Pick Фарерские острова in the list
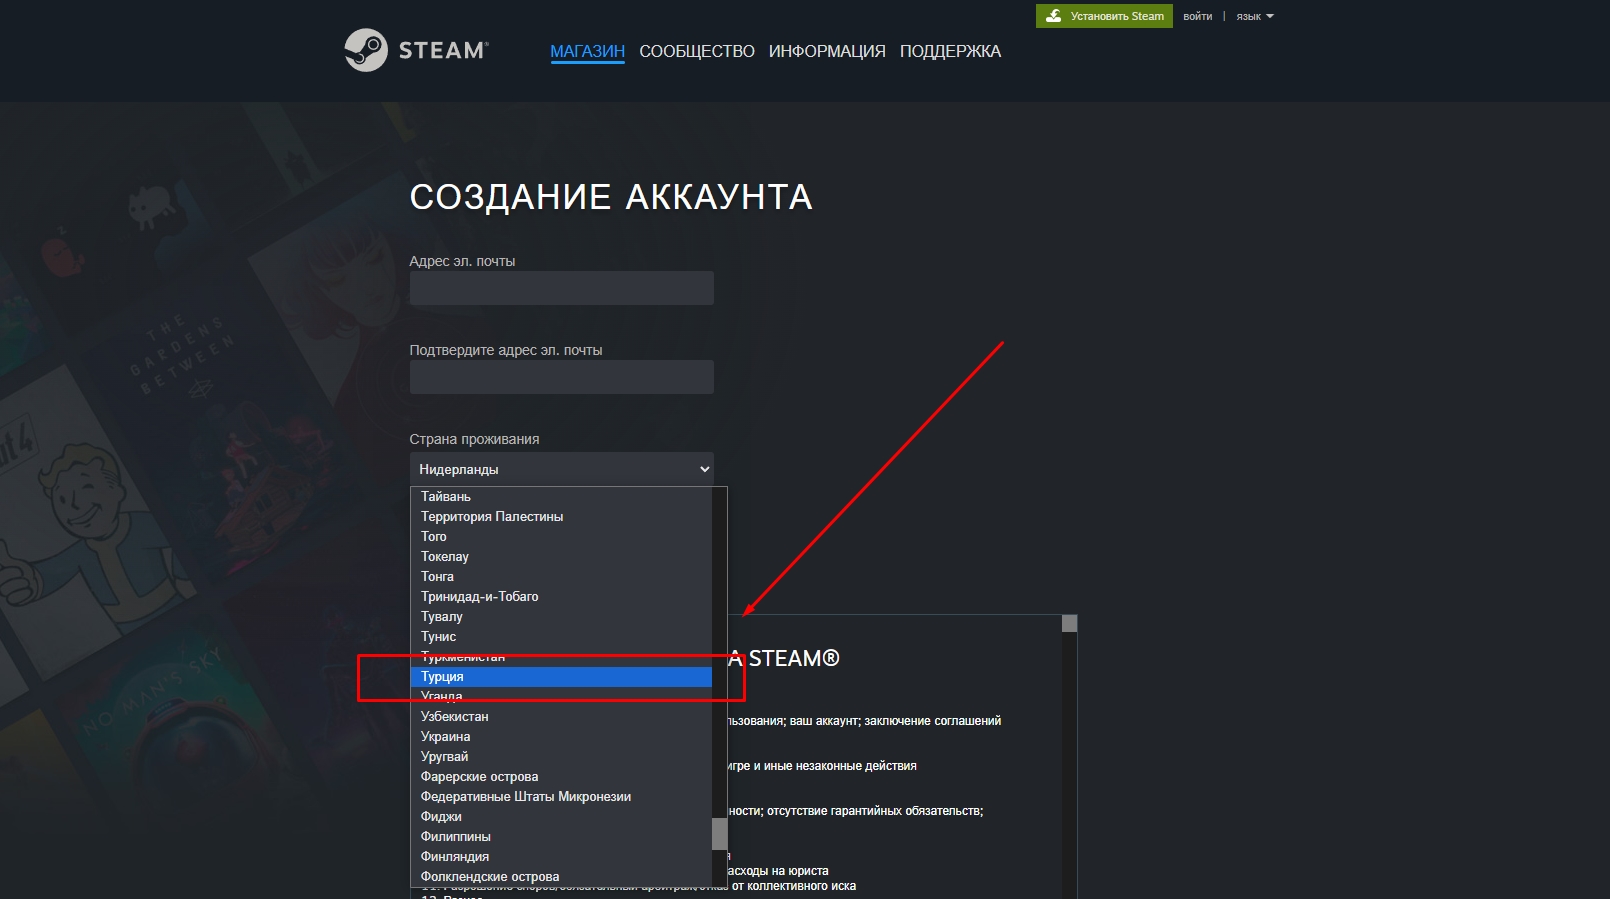The width and height of the screenshot is (1610, 899). click(561, 777)
